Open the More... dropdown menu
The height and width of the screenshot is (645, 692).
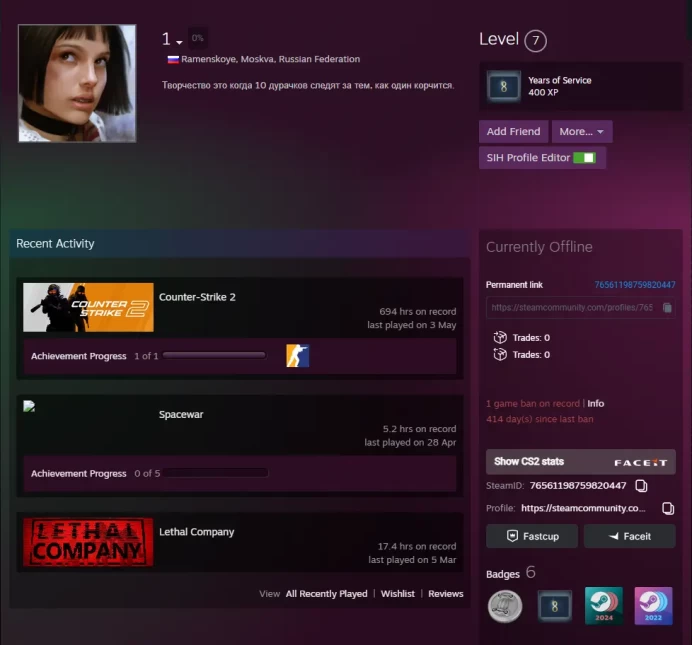tap(582, 131)
